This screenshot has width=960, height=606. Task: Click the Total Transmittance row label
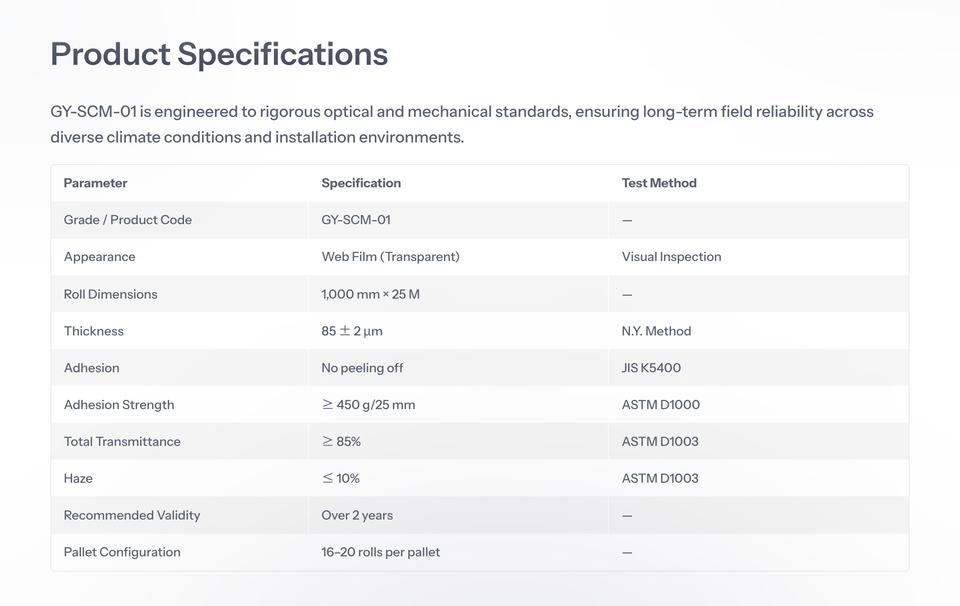point(122,442)
